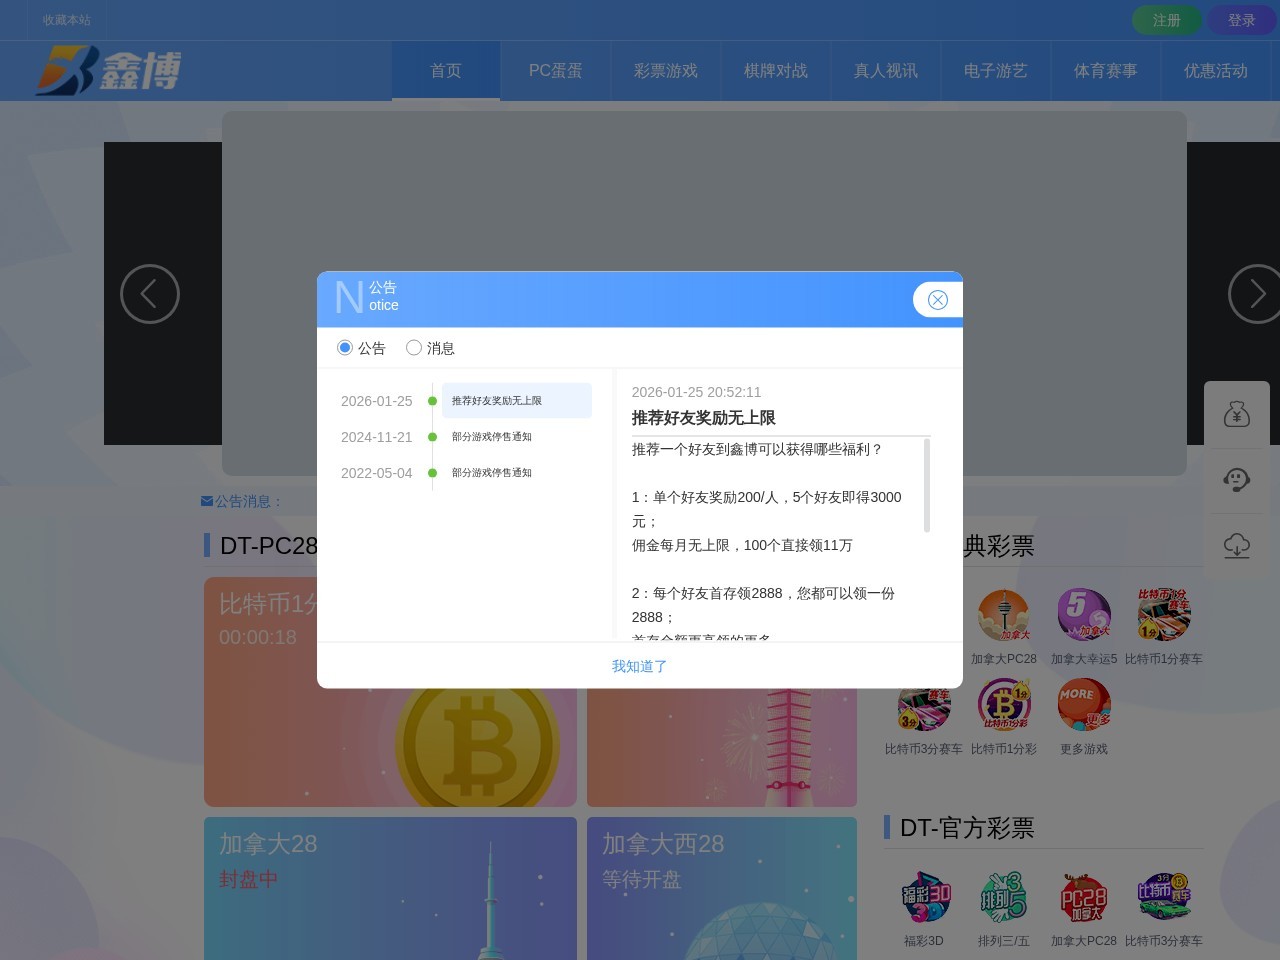Click the 公告消息 envelope label

(x=242, y=501)
